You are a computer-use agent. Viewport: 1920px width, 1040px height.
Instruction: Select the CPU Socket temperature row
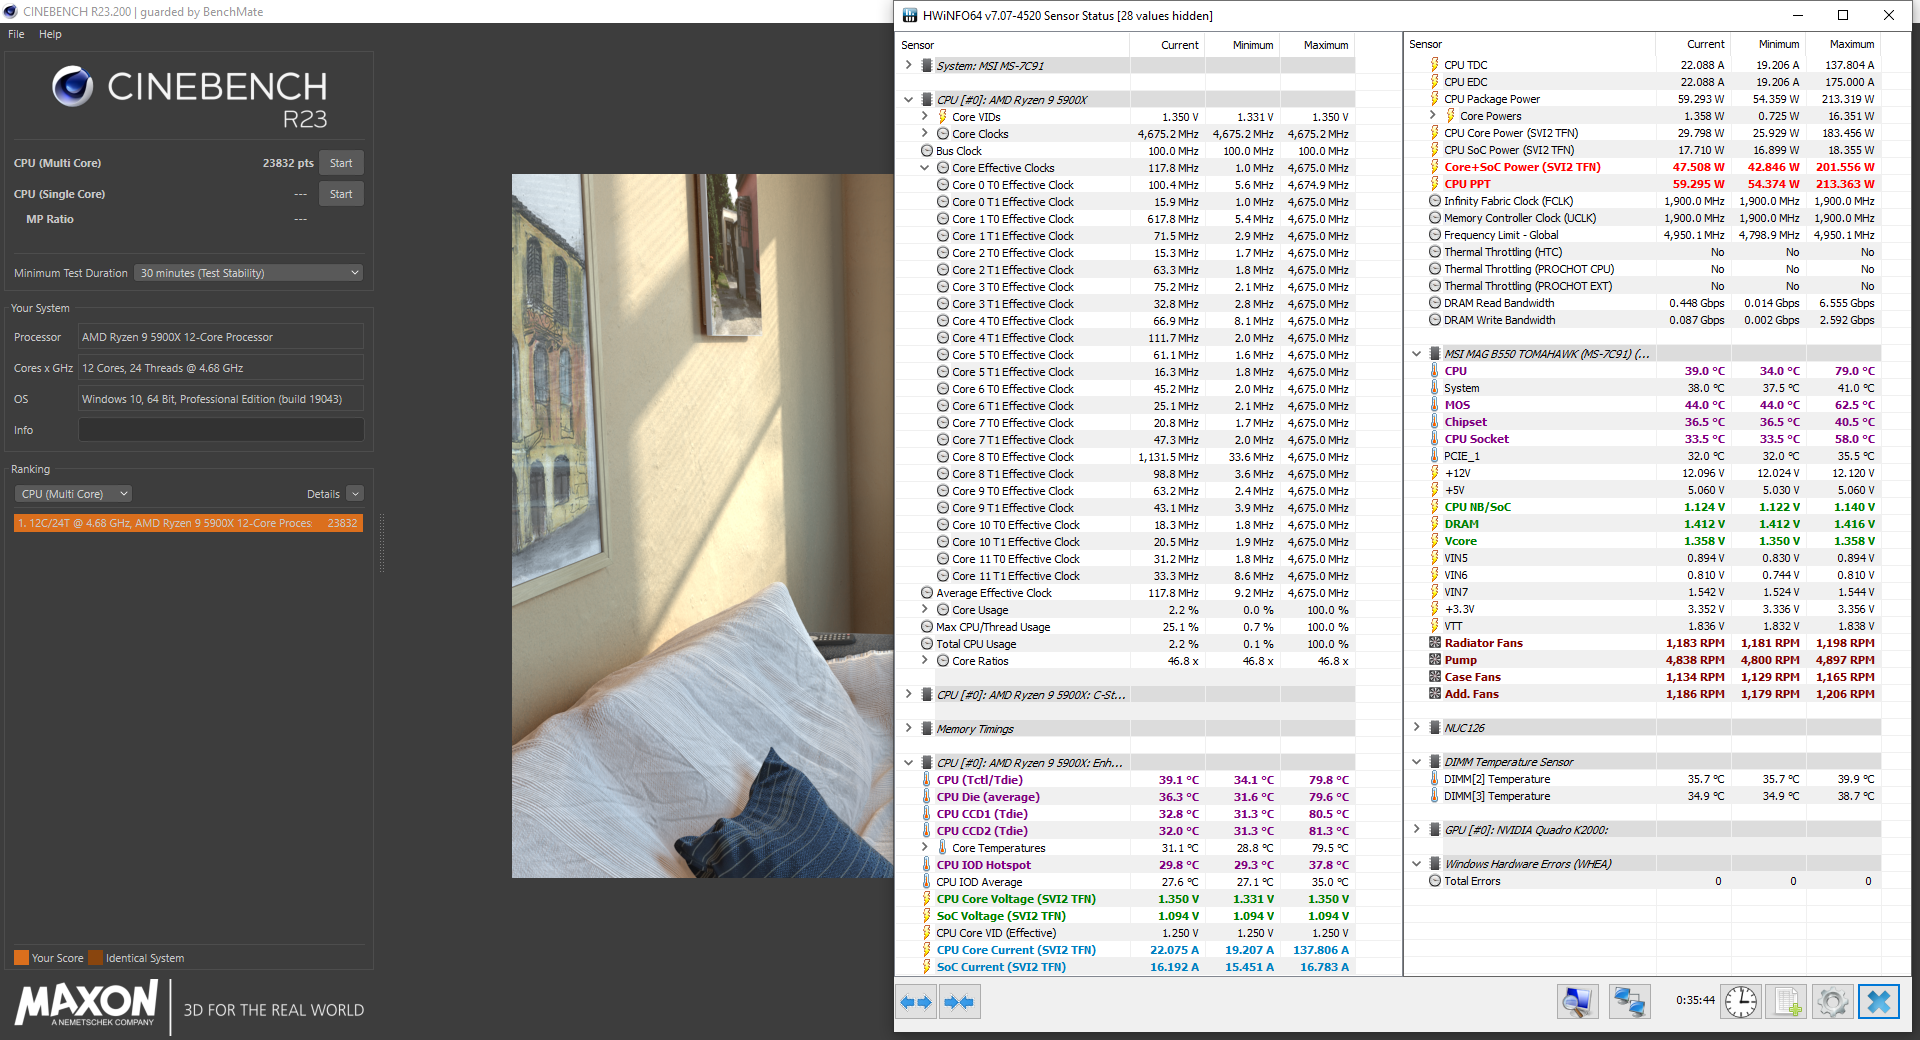[x=1642, y=439]
